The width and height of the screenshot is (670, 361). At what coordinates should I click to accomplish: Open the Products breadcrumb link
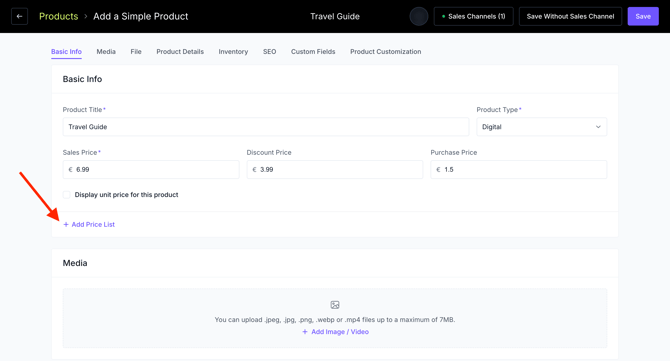click(59, 16)
